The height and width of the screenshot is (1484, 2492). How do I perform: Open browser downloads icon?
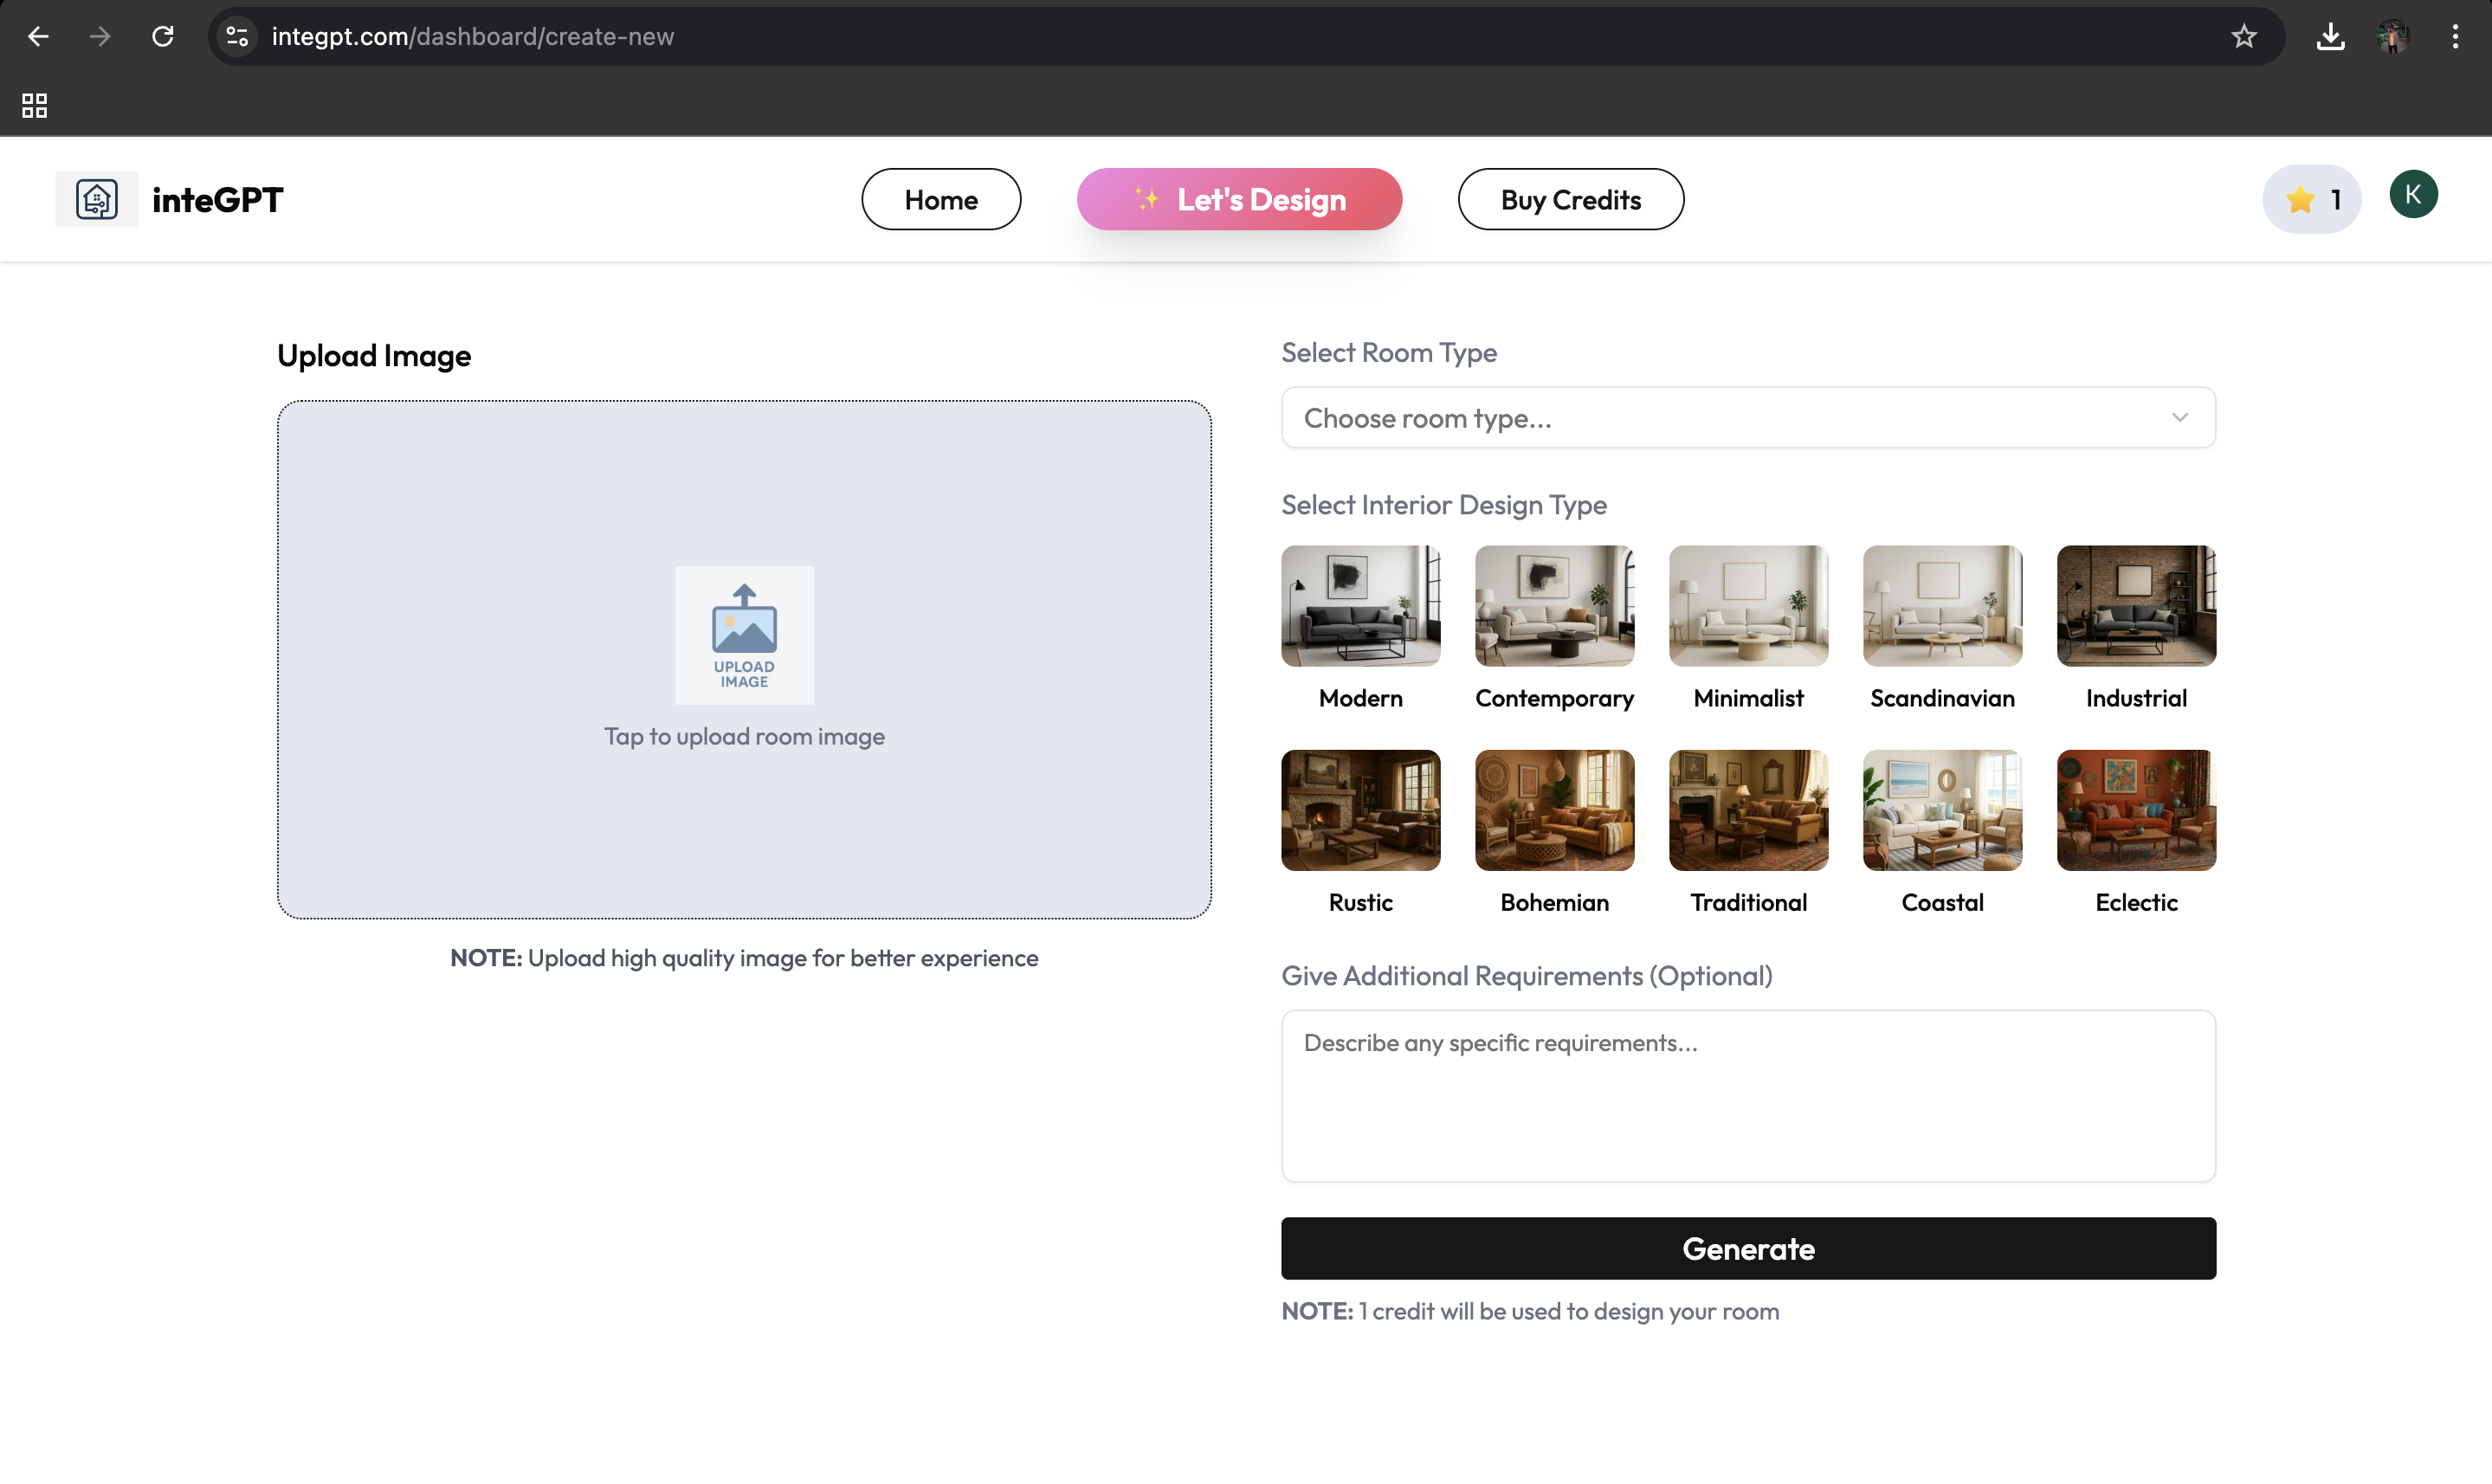pyautogui.click(x=2330, y=37)
